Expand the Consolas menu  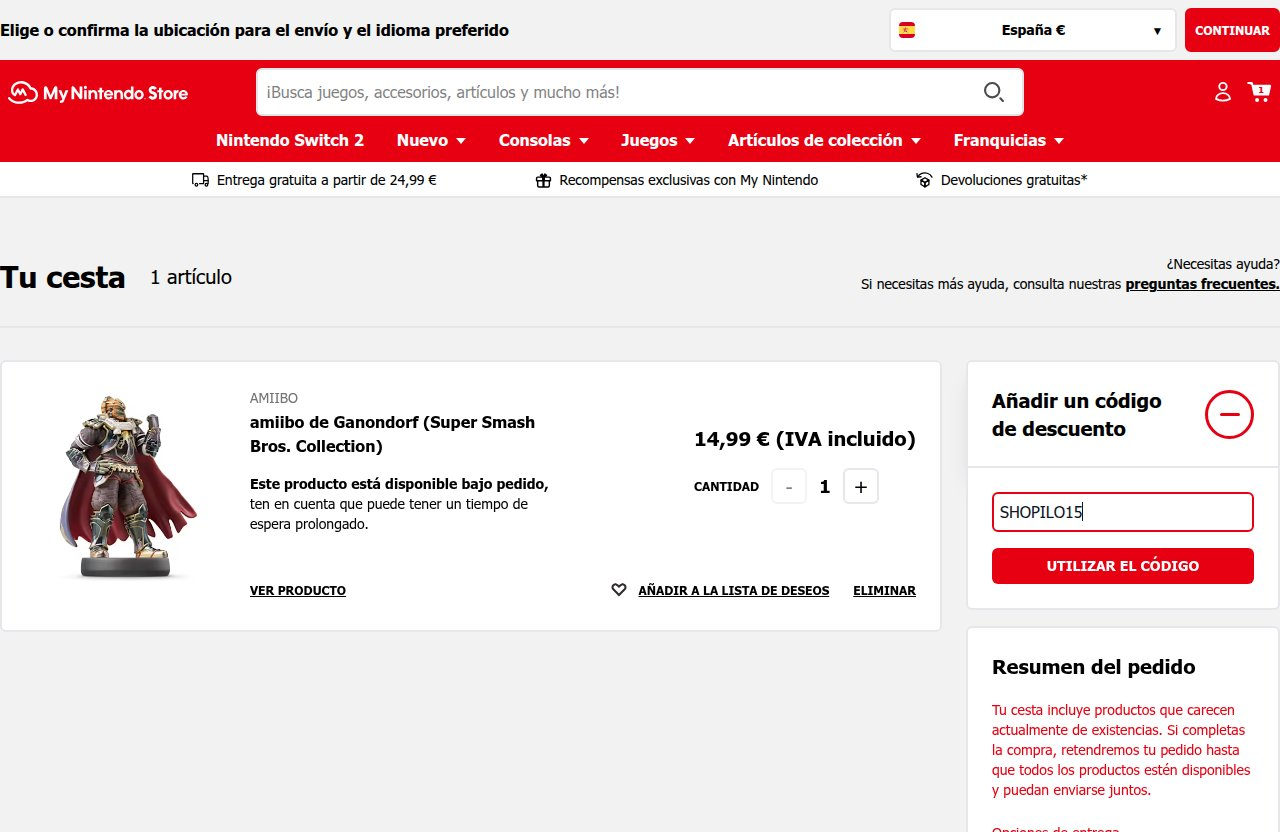[x=543, y=140]
